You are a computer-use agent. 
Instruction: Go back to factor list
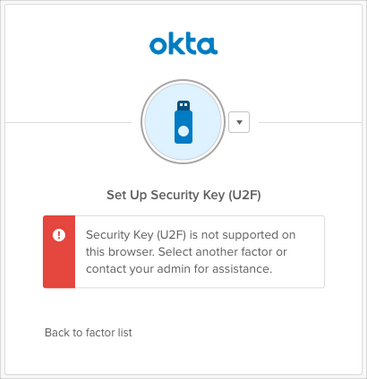(88, 332)
